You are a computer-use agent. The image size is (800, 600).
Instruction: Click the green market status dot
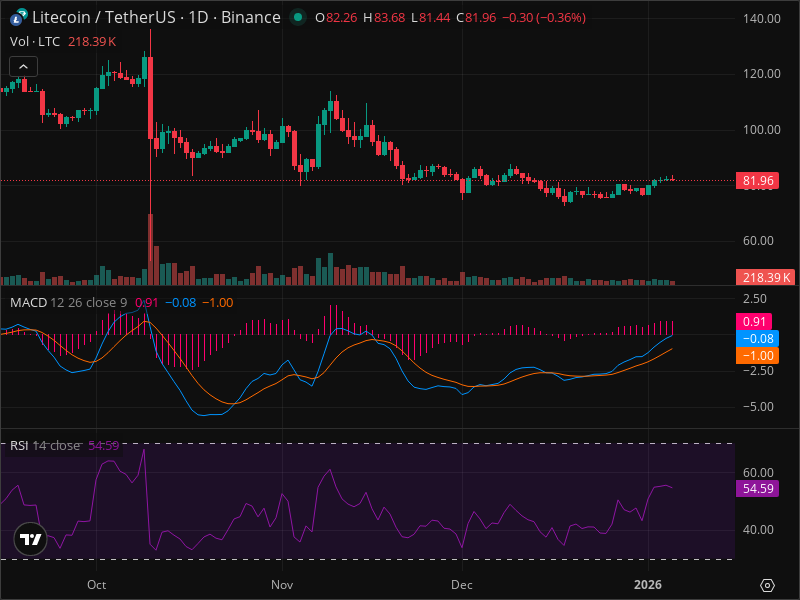click(297, 17)
